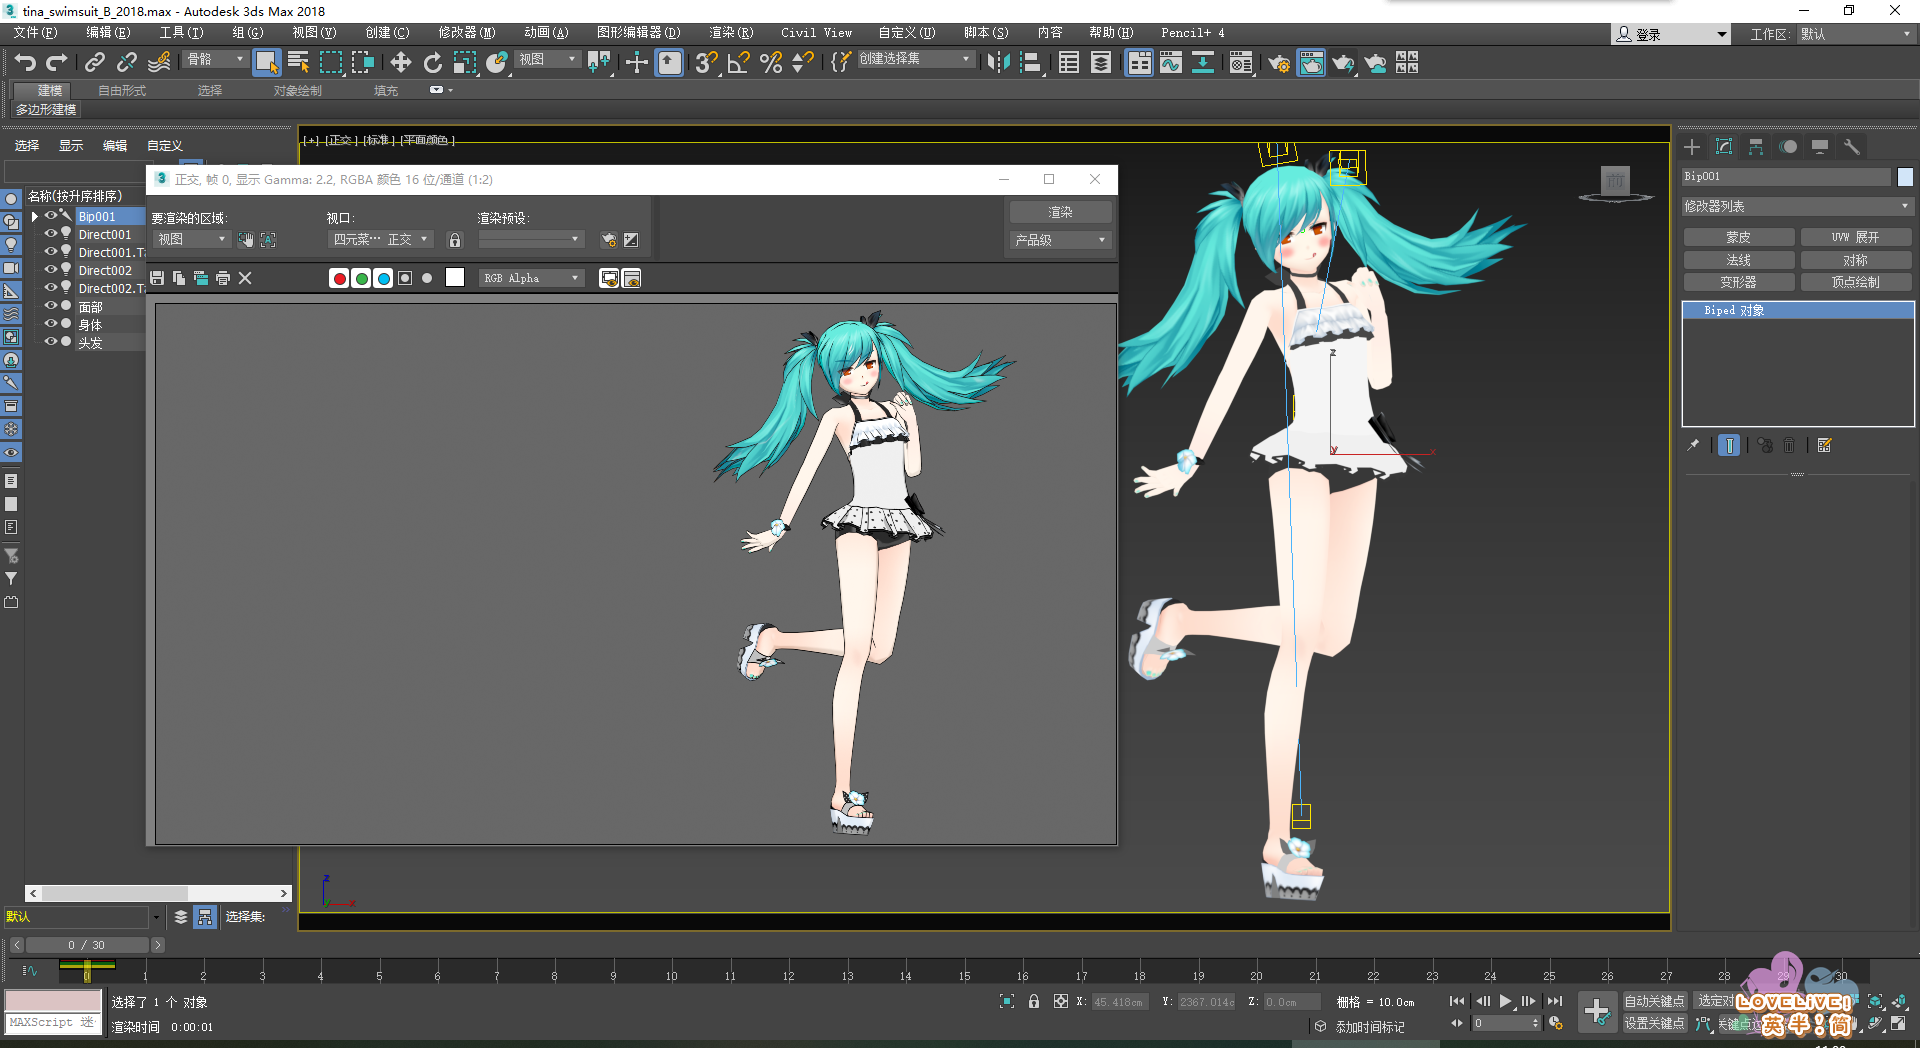Open Render Setup teapot gear icon
The height and width of the screenshot is (1048, 1920).
point(1279,63)
